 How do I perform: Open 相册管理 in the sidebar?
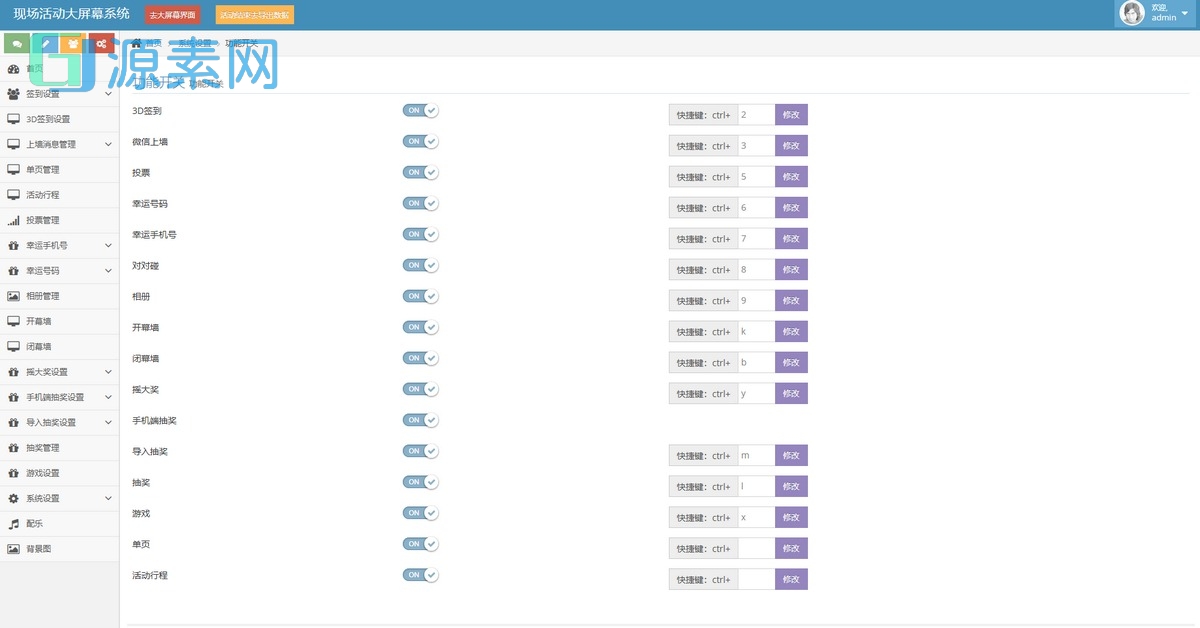[x=43, y=296]
